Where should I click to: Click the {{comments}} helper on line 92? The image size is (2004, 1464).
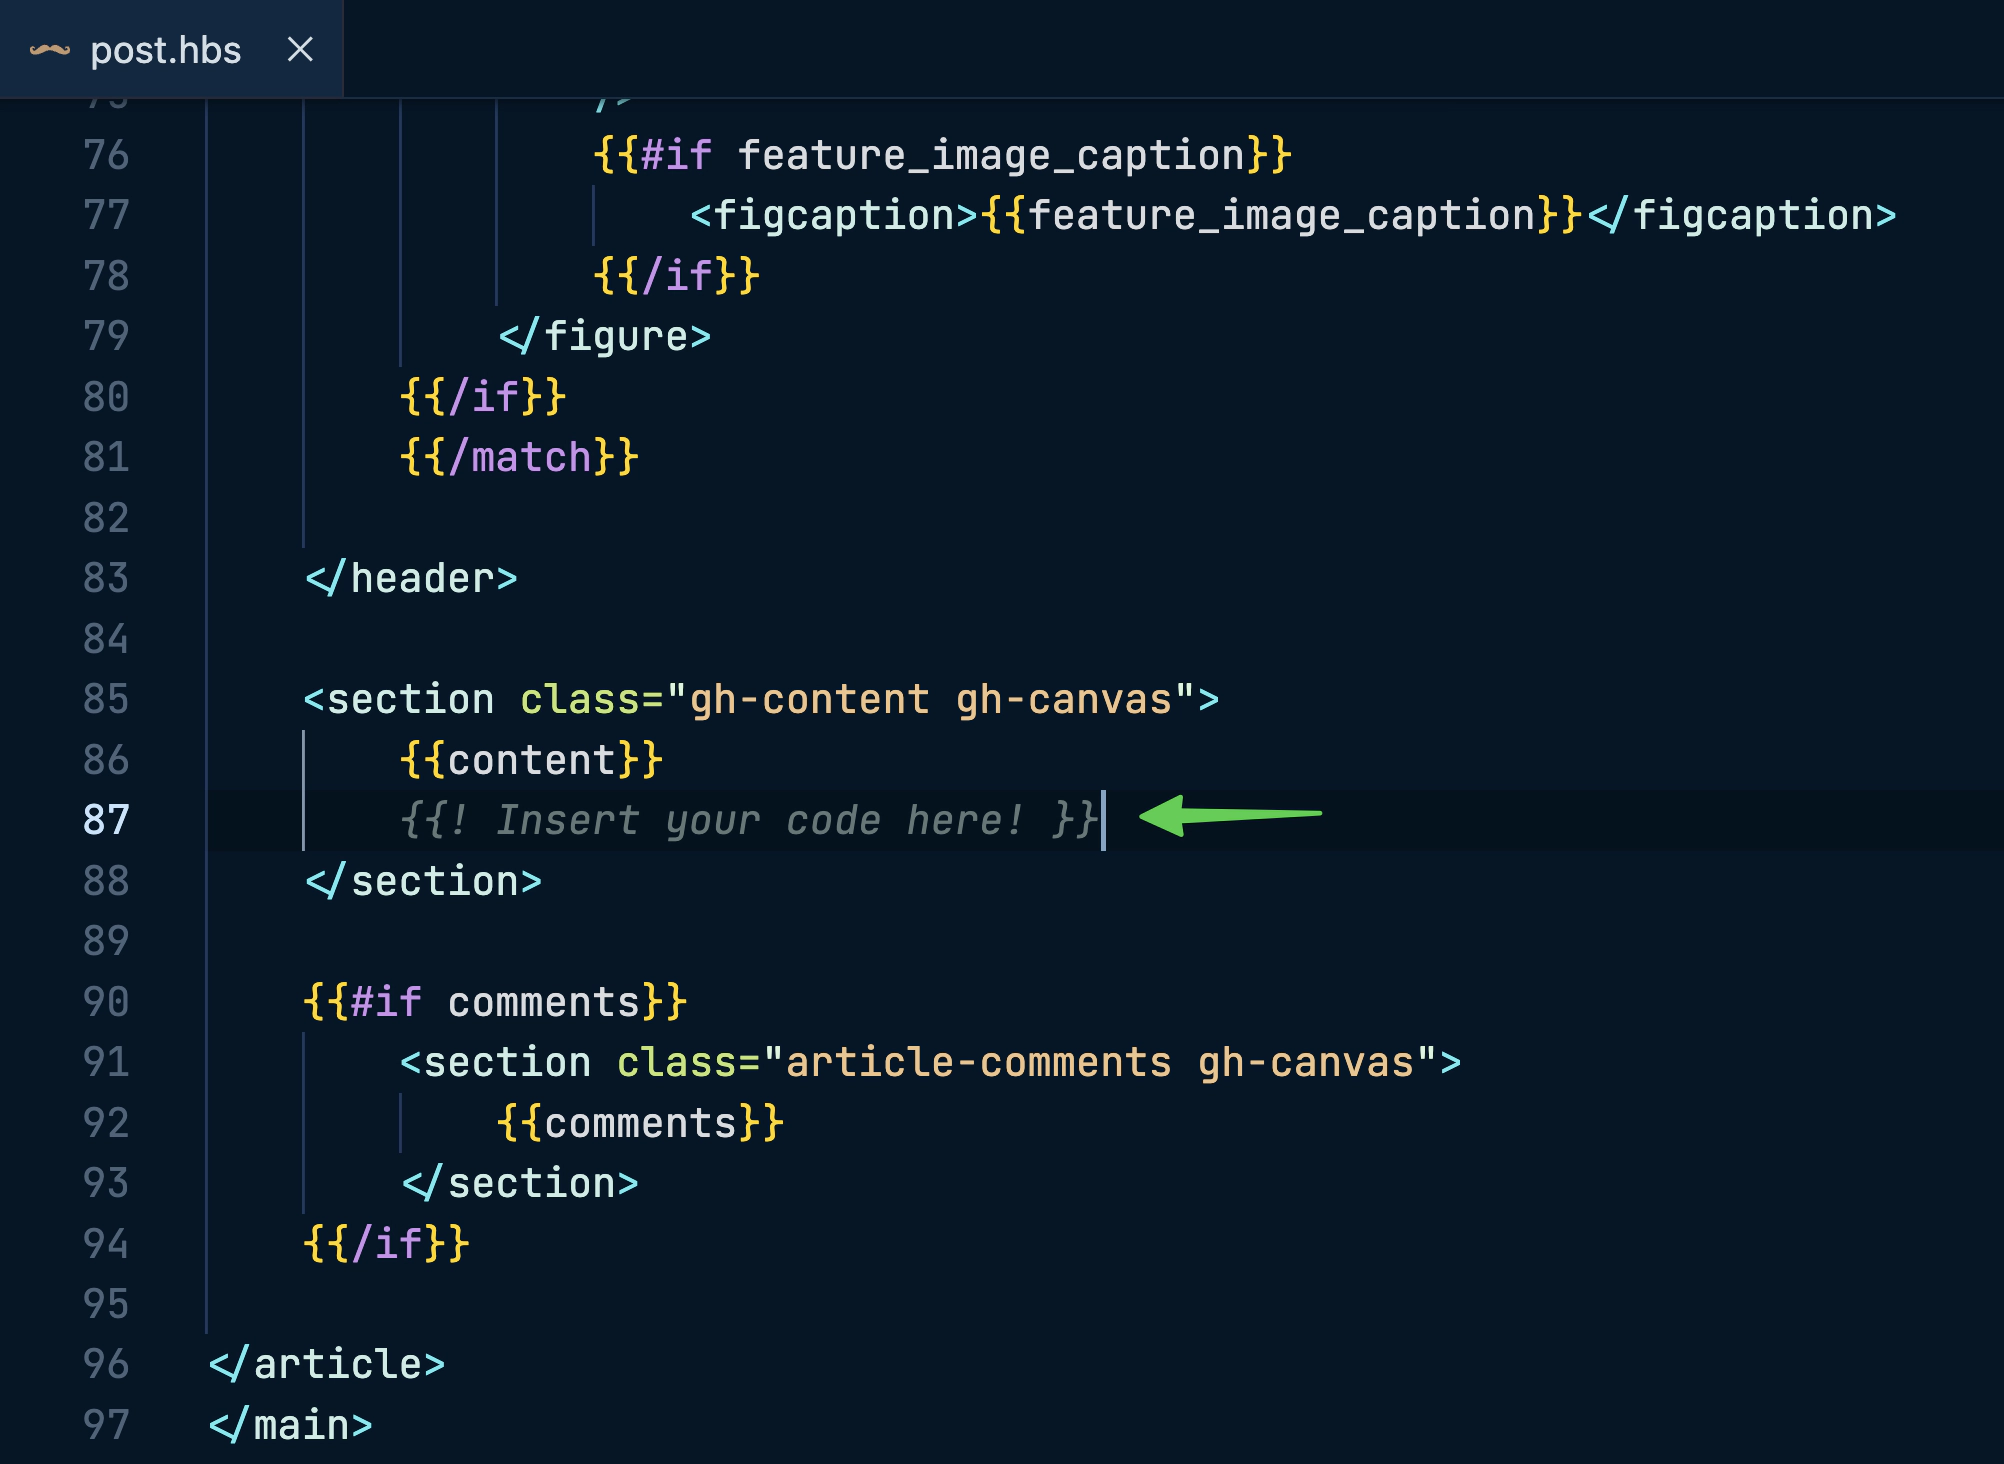click(640, 1123)
